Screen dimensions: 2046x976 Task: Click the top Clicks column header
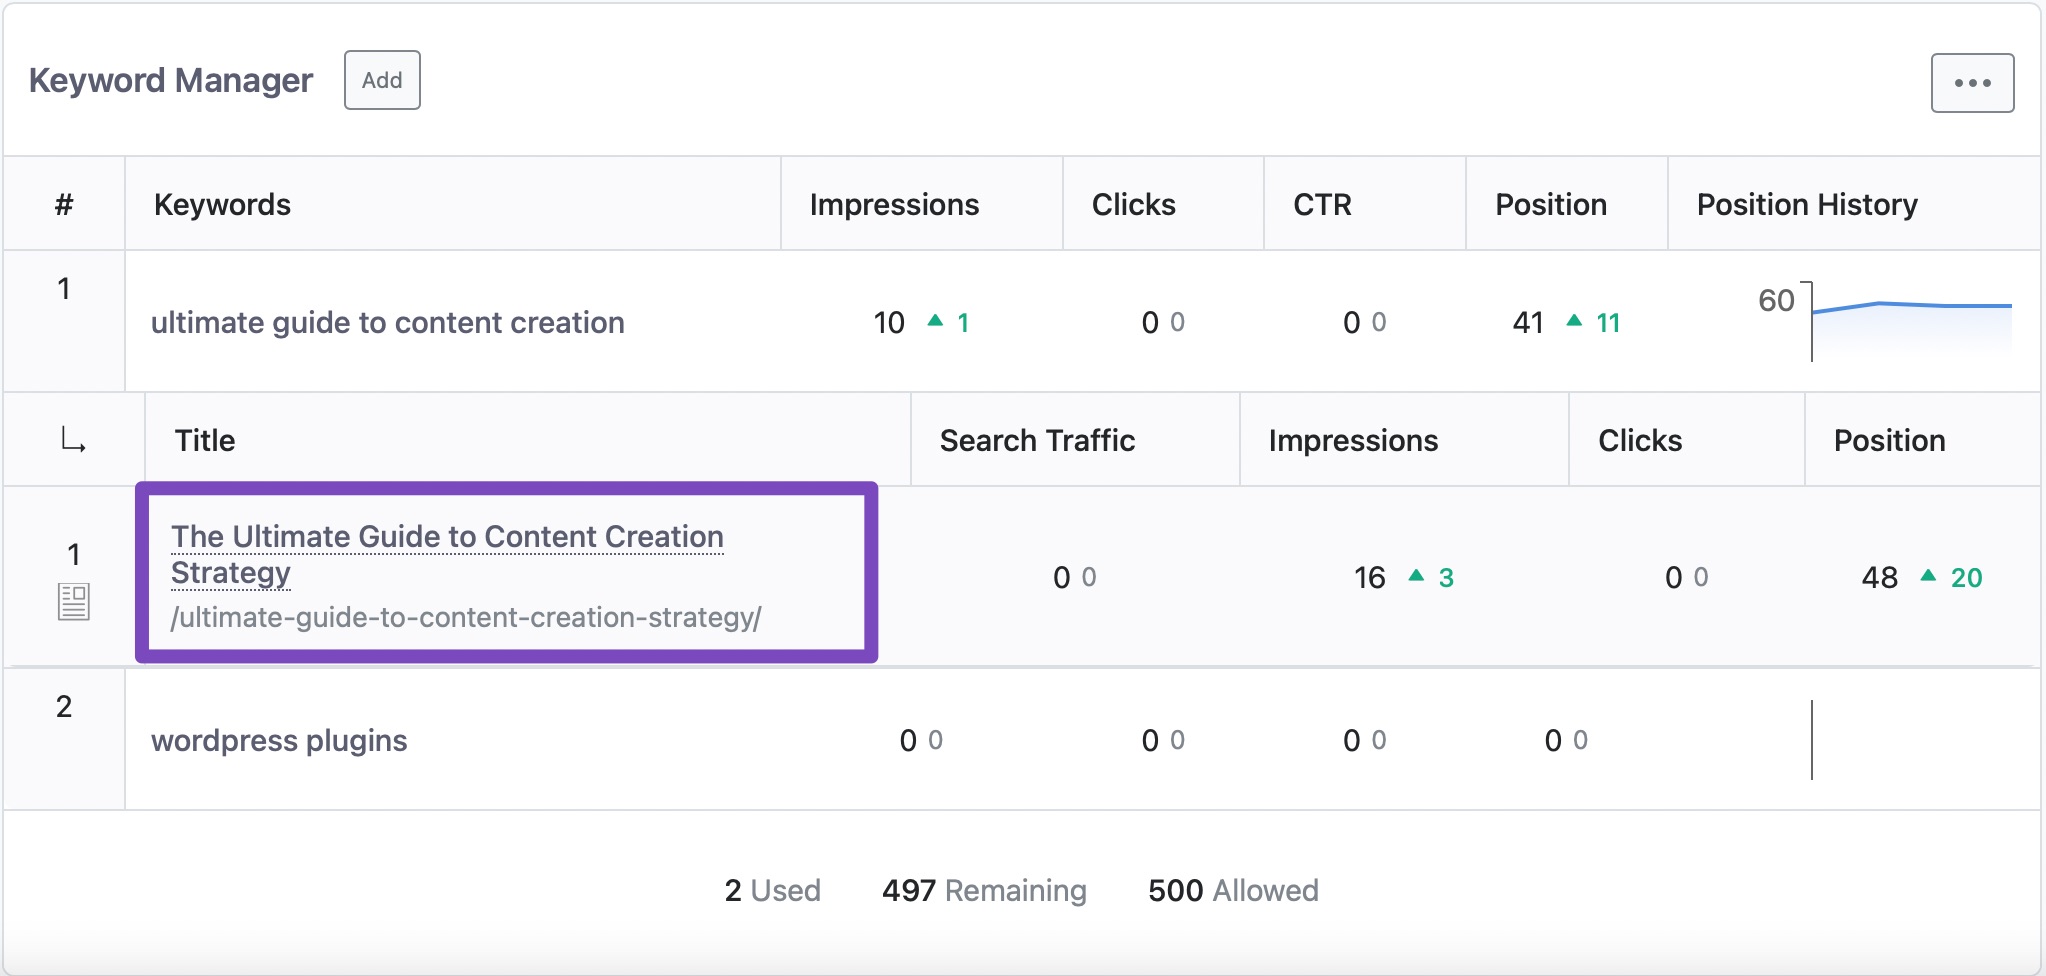click(1133, 204)
